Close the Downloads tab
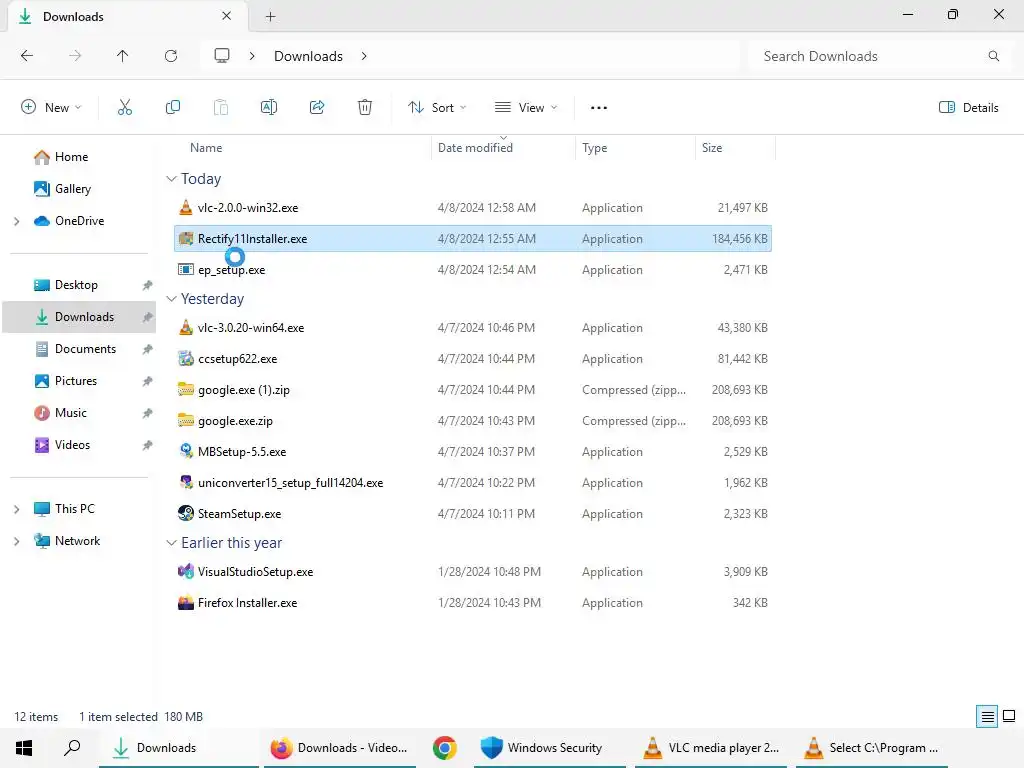This screenshot has height=768, width=1024. click(x=227, y=16)
